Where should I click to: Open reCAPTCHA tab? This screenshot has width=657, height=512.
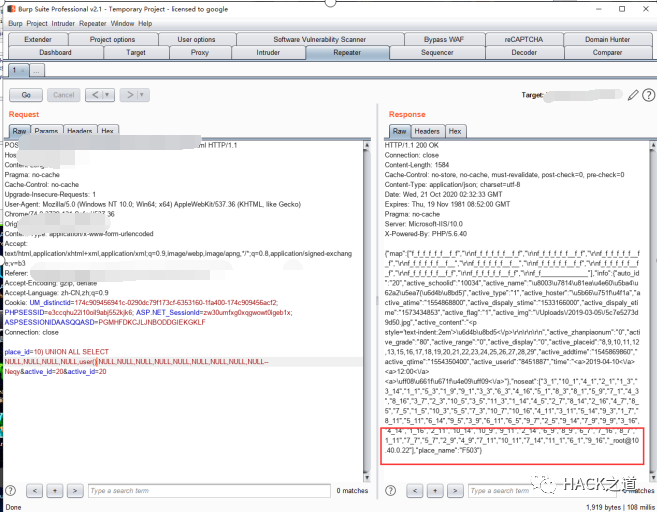524,39
